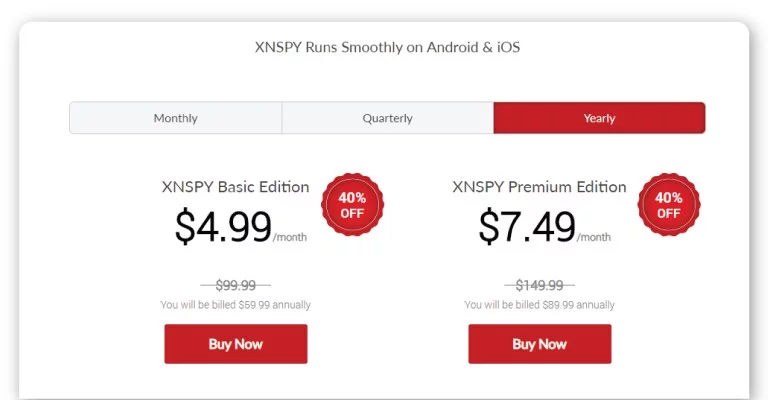Choose the Yearly billing tab

600,118
